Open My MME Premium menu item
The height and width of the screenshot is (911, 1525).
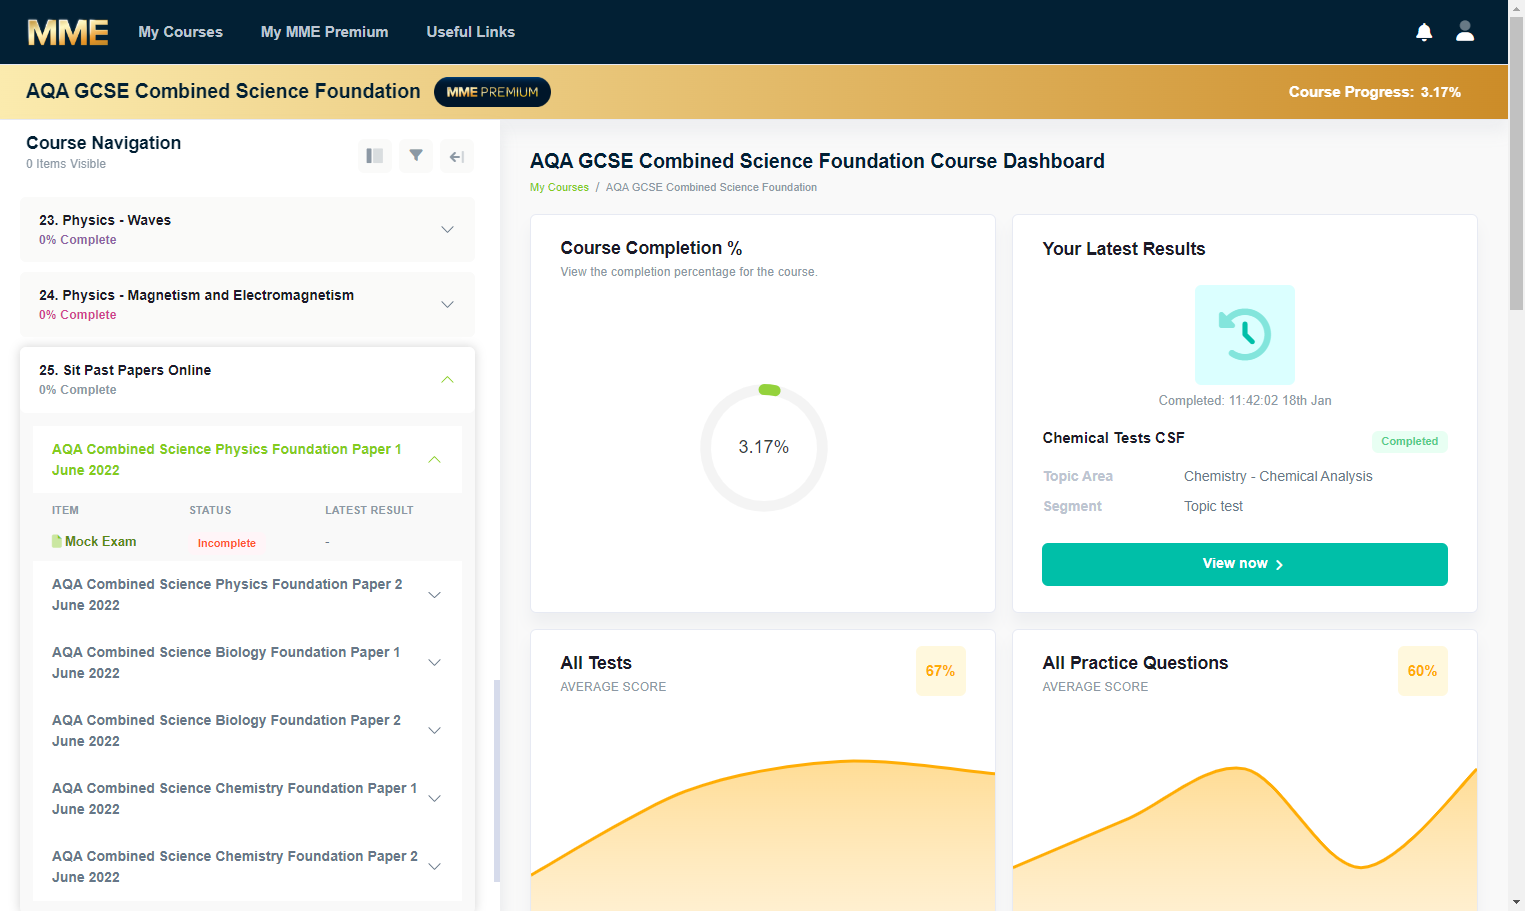point(324,32)
